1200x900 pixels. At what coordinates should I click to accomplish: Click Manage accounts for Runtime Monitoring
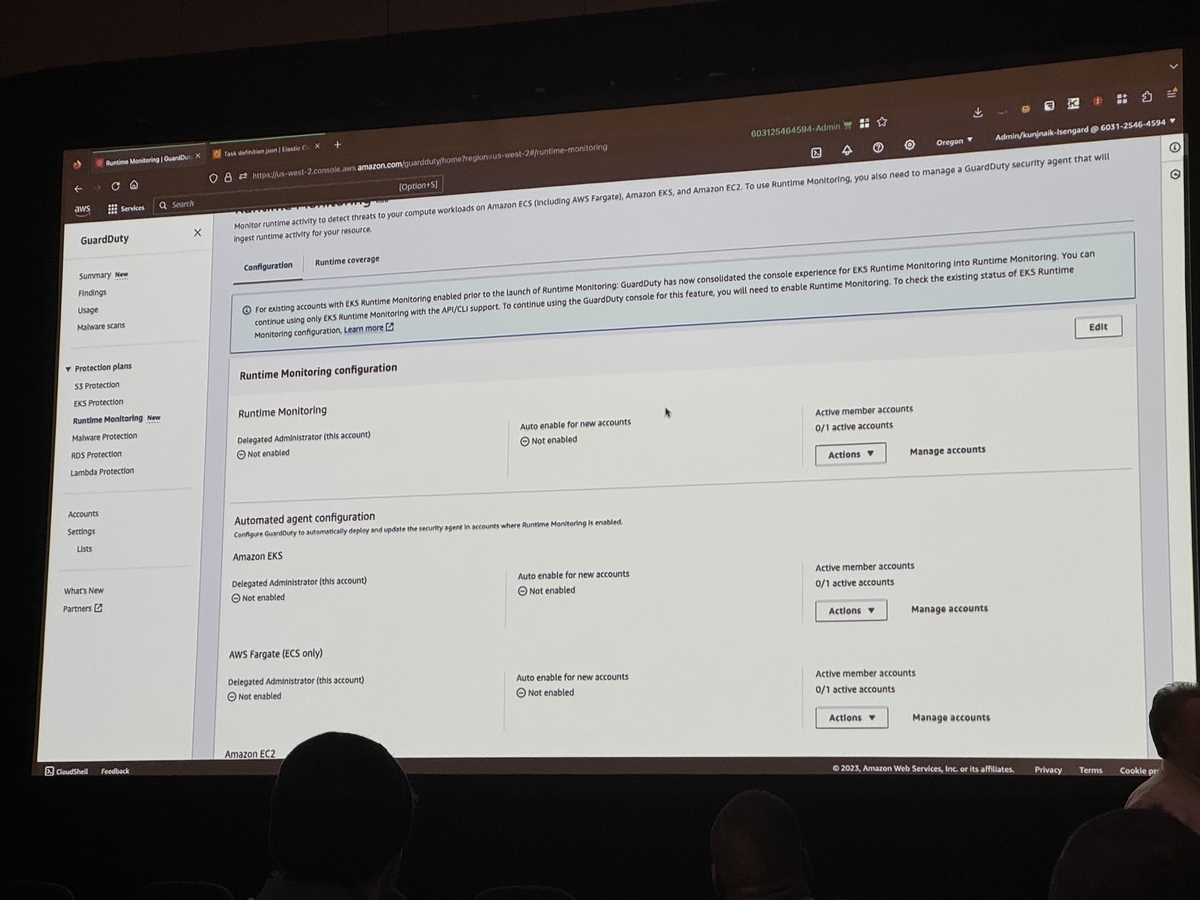coord(947,451)
